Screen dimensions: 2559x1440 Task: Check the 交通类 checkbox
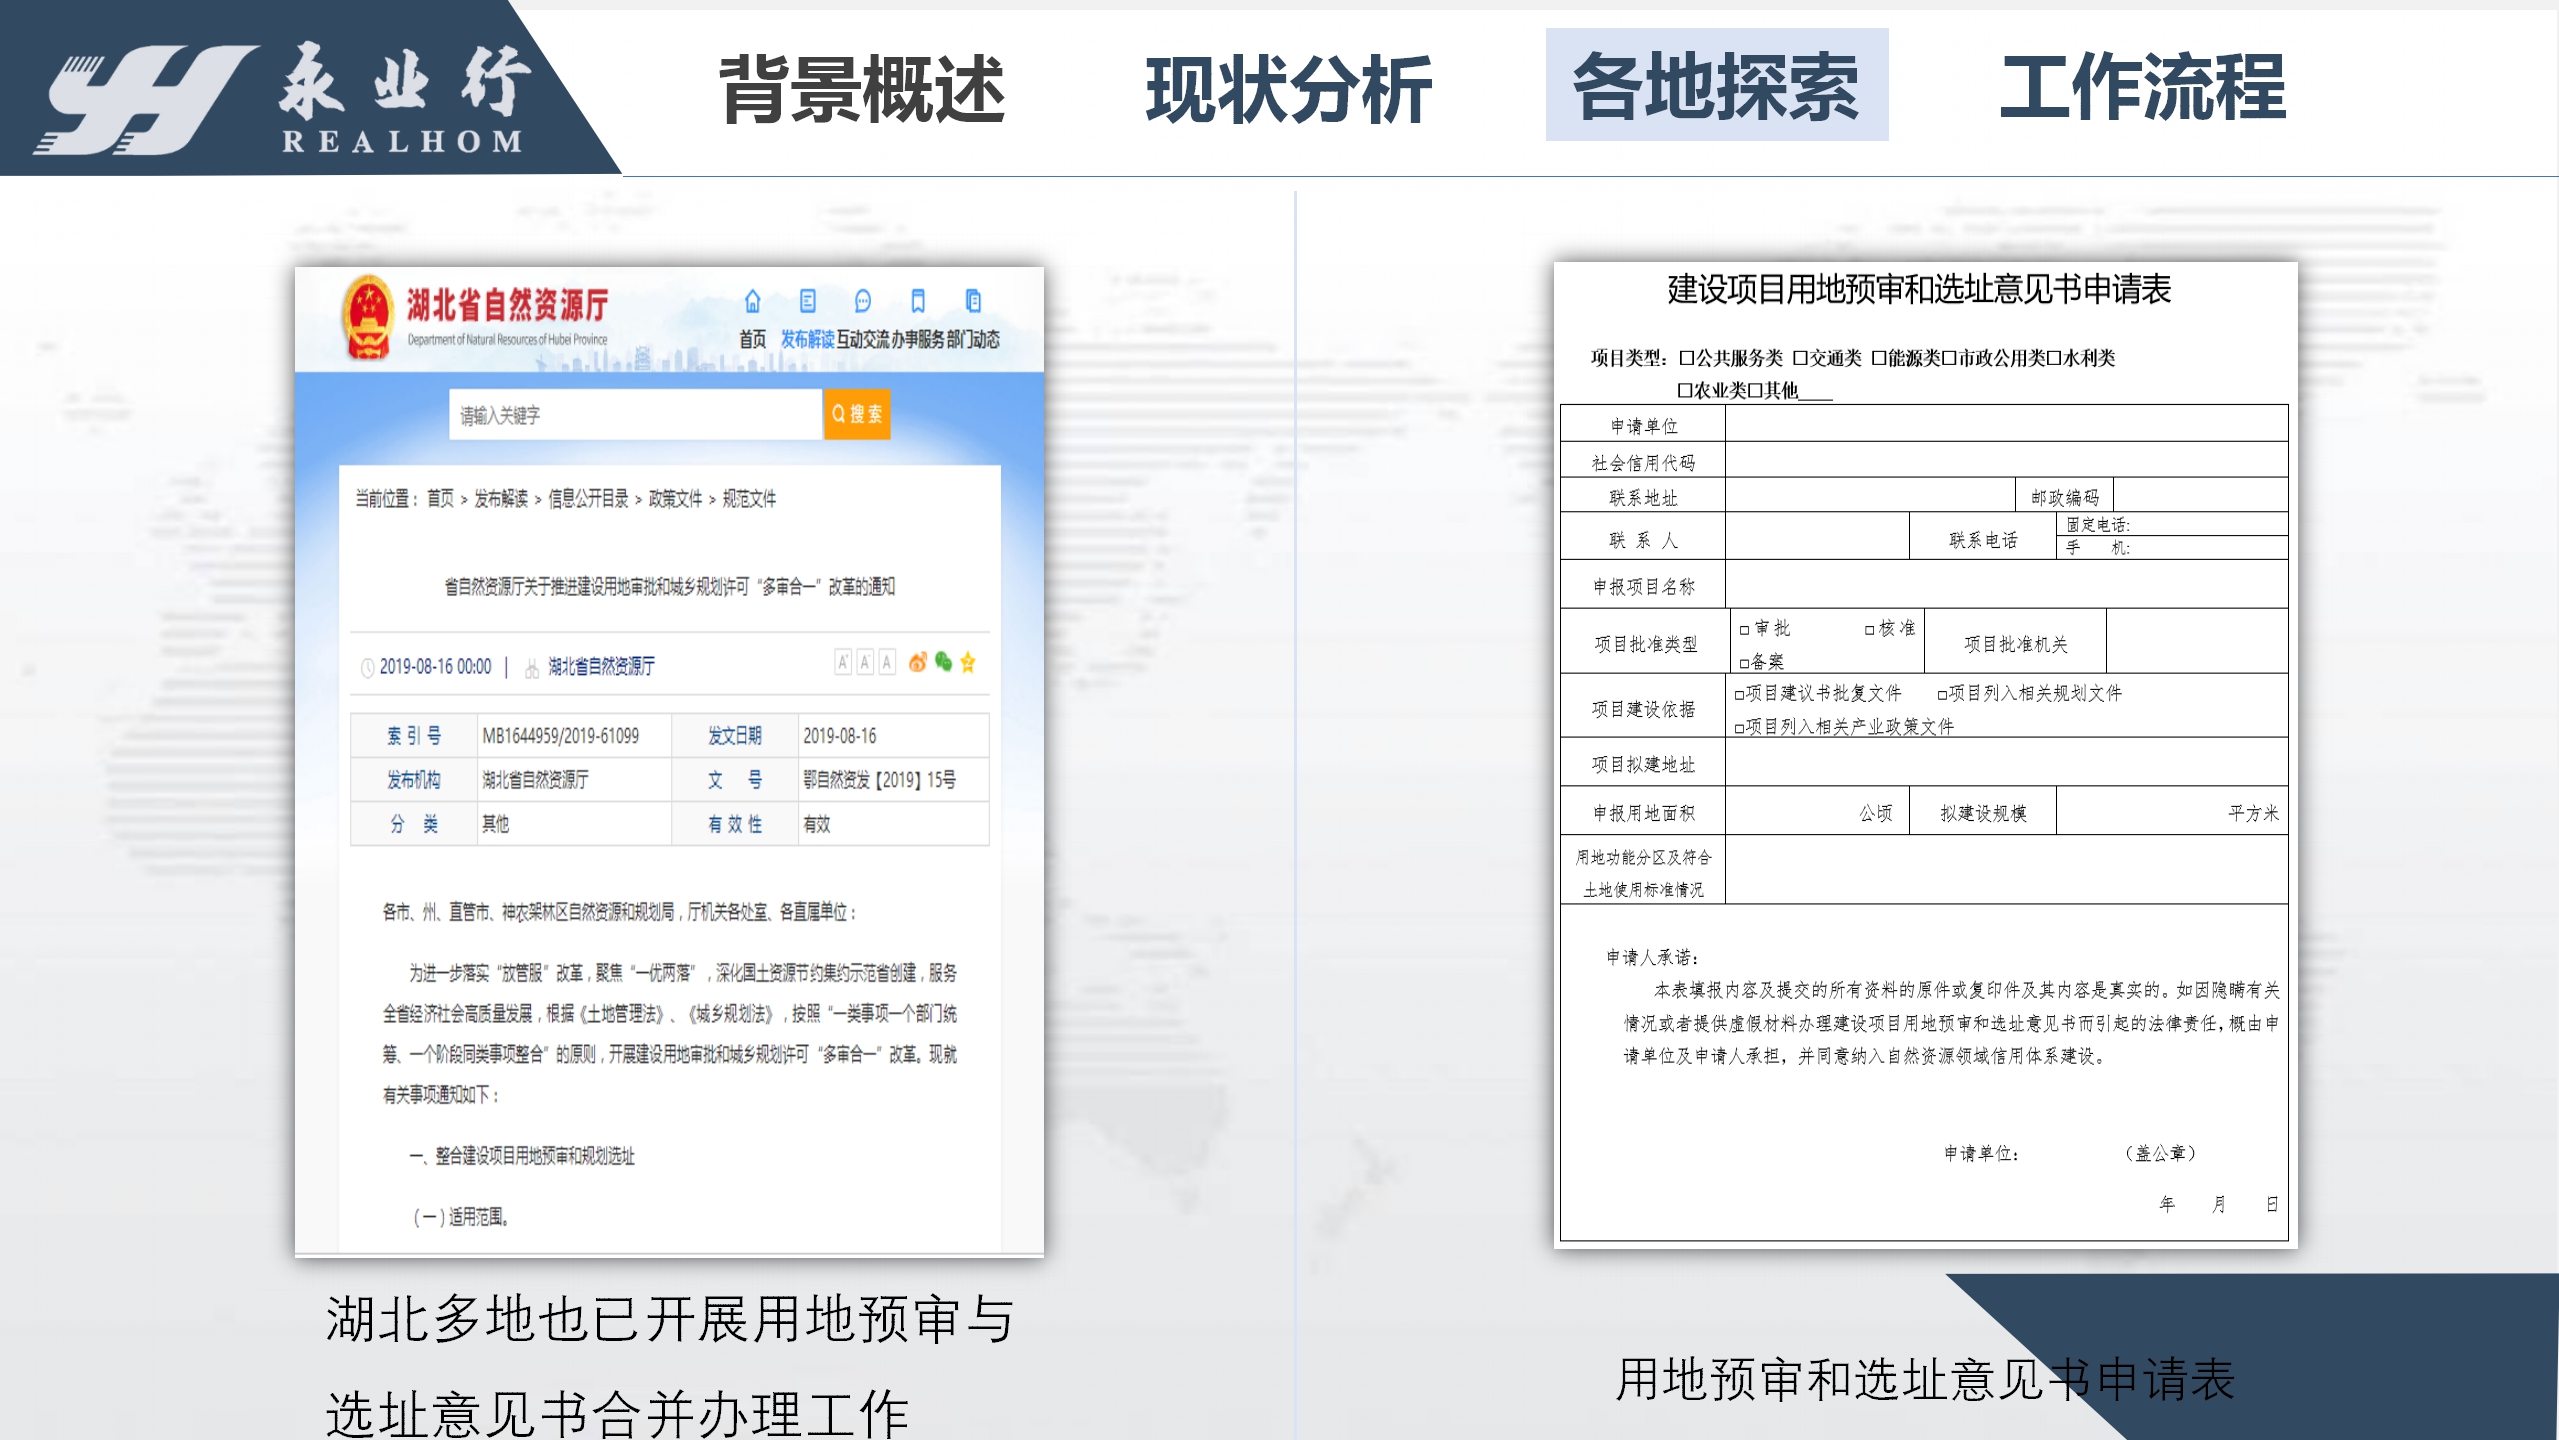click(1800, 358)
